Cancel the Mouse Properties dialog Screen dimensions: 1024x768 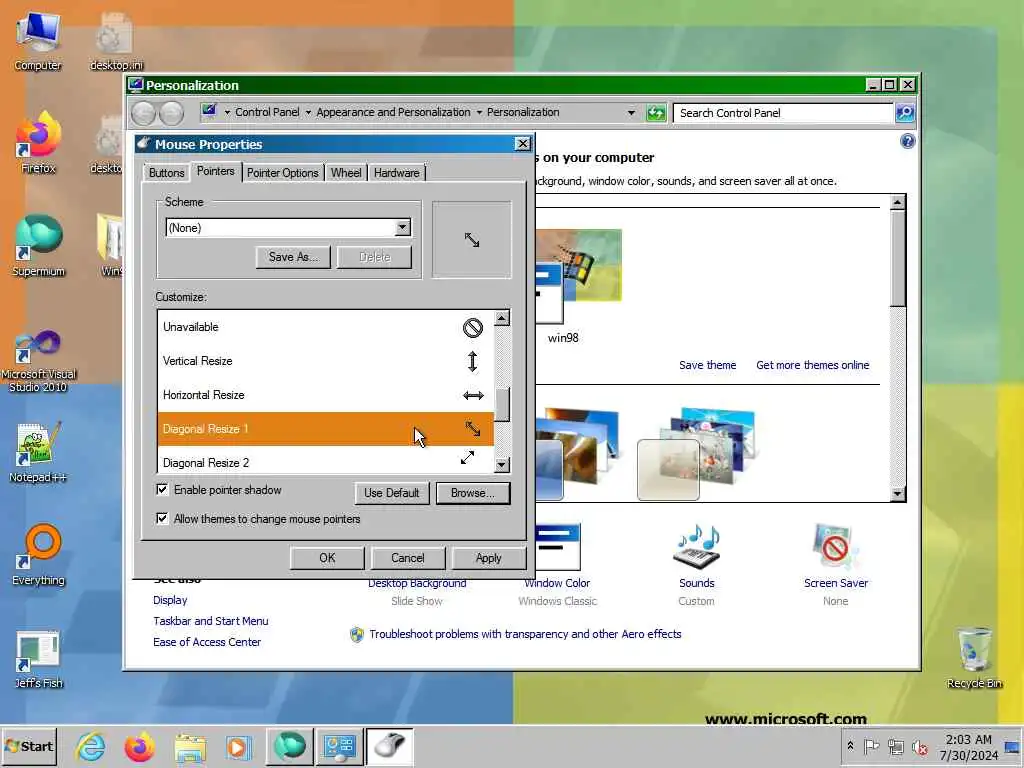408,558
